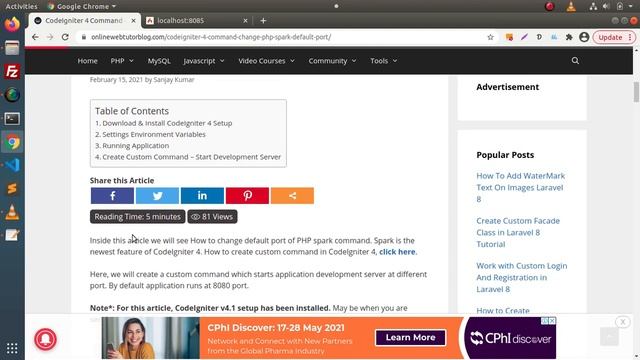Screen dimensions: 640x360
Task: Reload the current page
Action: coord(65,37)
